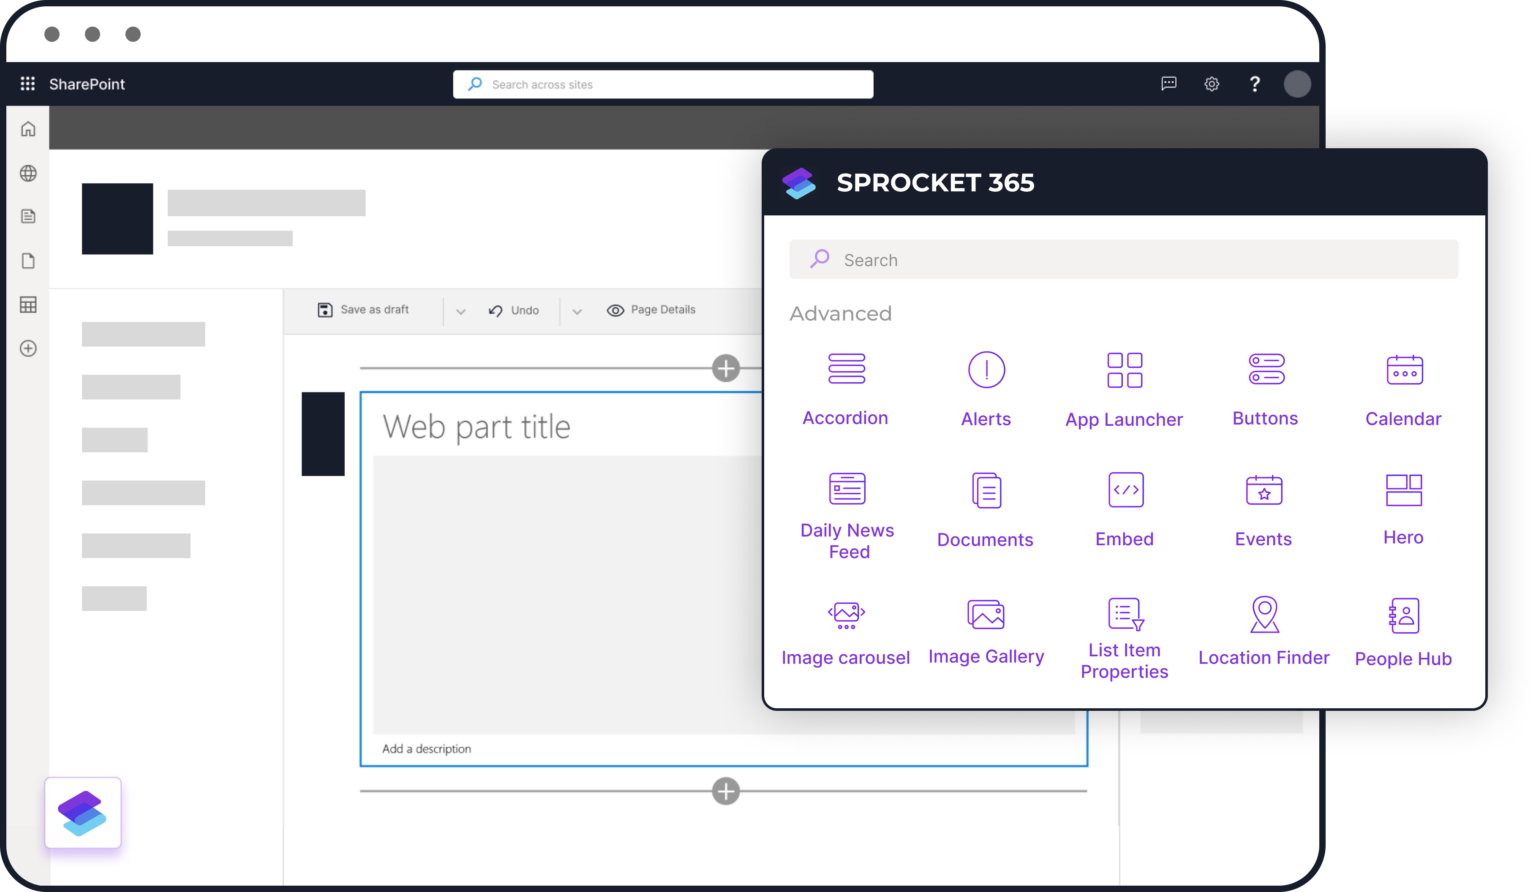This screenshot has width=1536, height=892.
Task: Open the SharePoint settings gear
Action: pyautogui.click(x=1212, y=84)
